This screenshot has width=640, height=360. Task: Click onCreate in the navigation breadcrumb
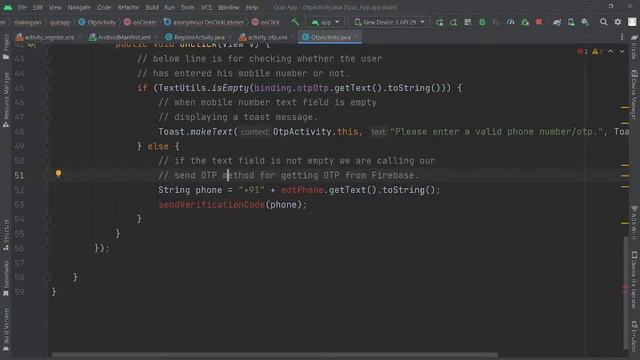[140, 22]
